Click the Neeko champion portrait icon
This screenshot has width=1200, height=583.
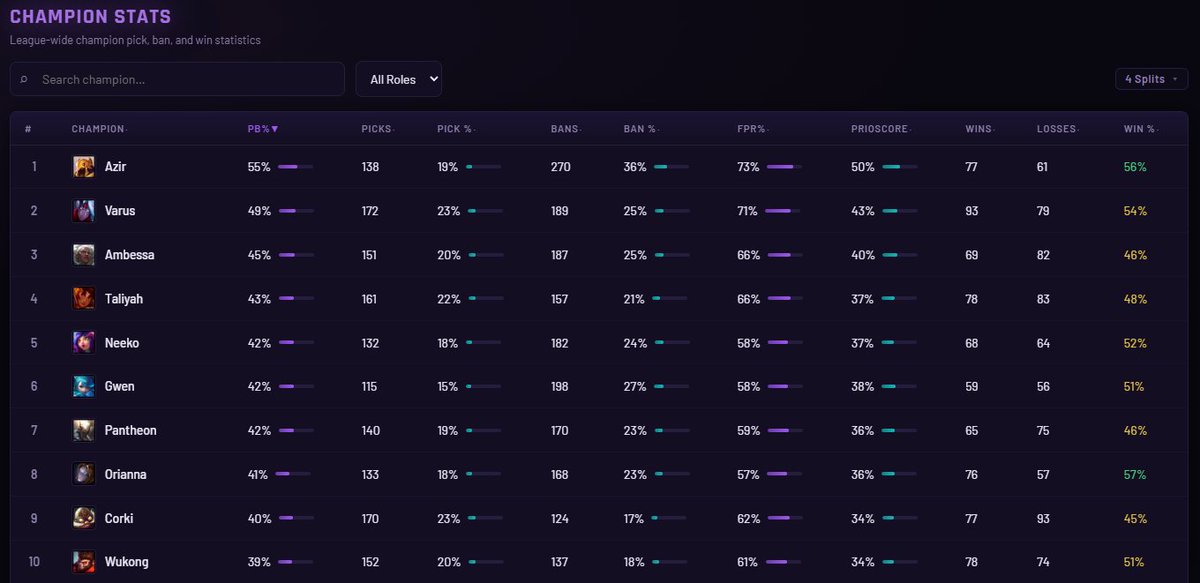point(84,343)
